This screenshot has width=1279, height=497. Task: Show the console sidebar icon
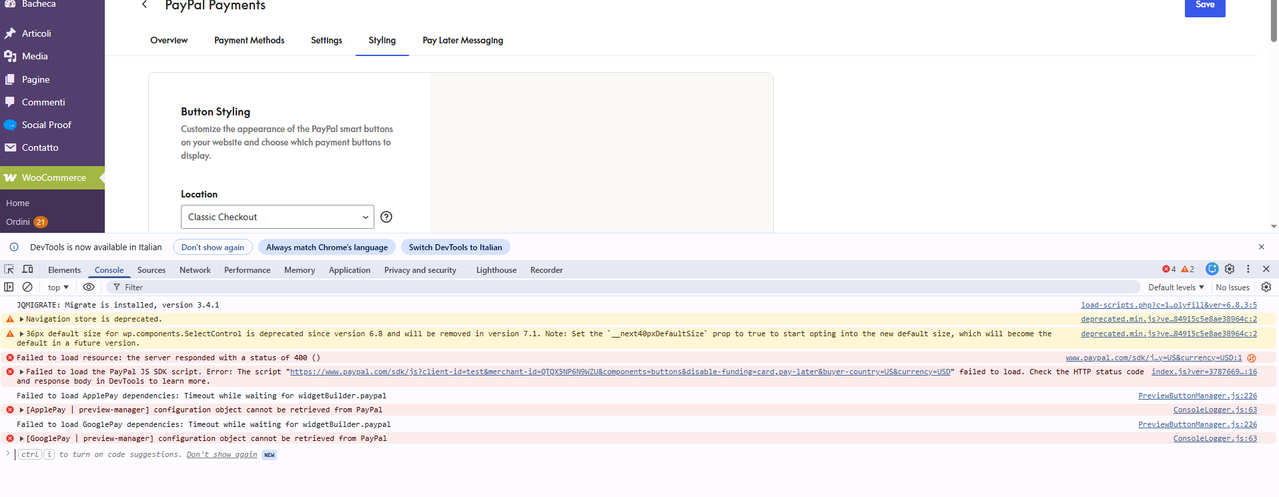click(x=10, y=287)
